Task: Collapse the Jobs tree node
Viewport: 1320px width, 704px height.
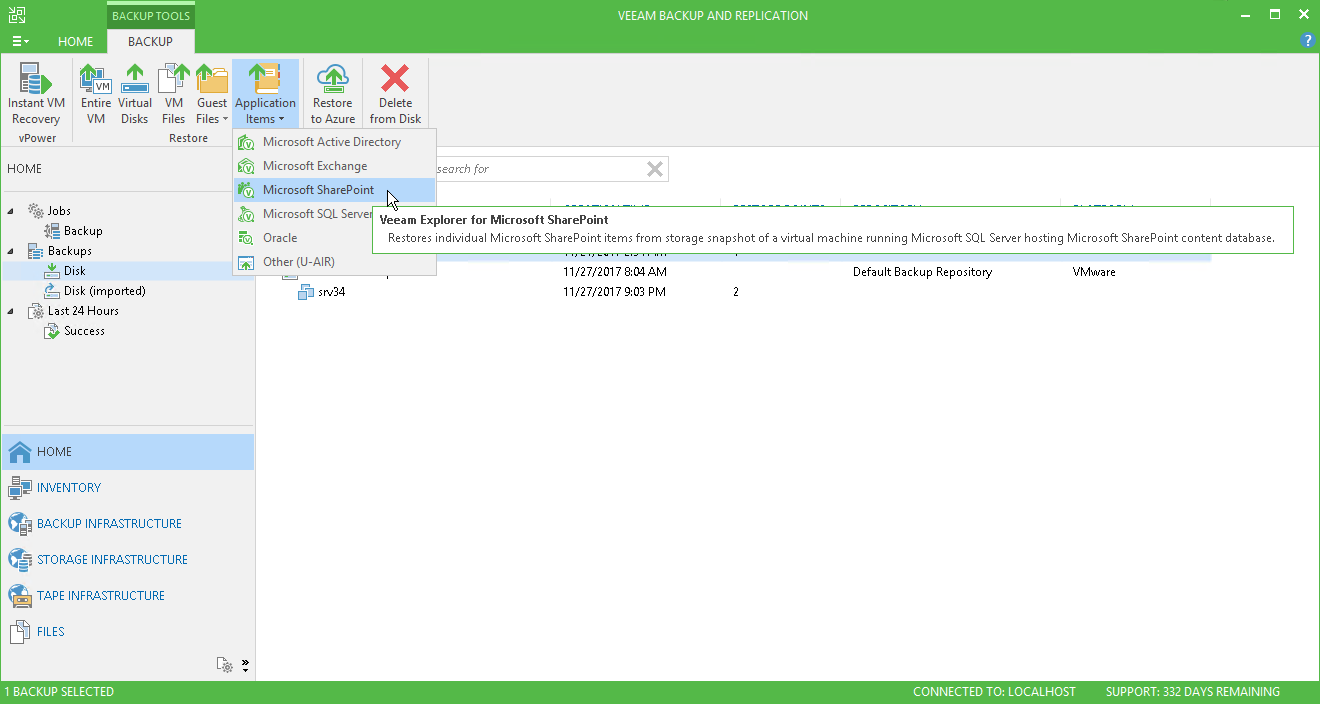Action: [x=11, y=211]
